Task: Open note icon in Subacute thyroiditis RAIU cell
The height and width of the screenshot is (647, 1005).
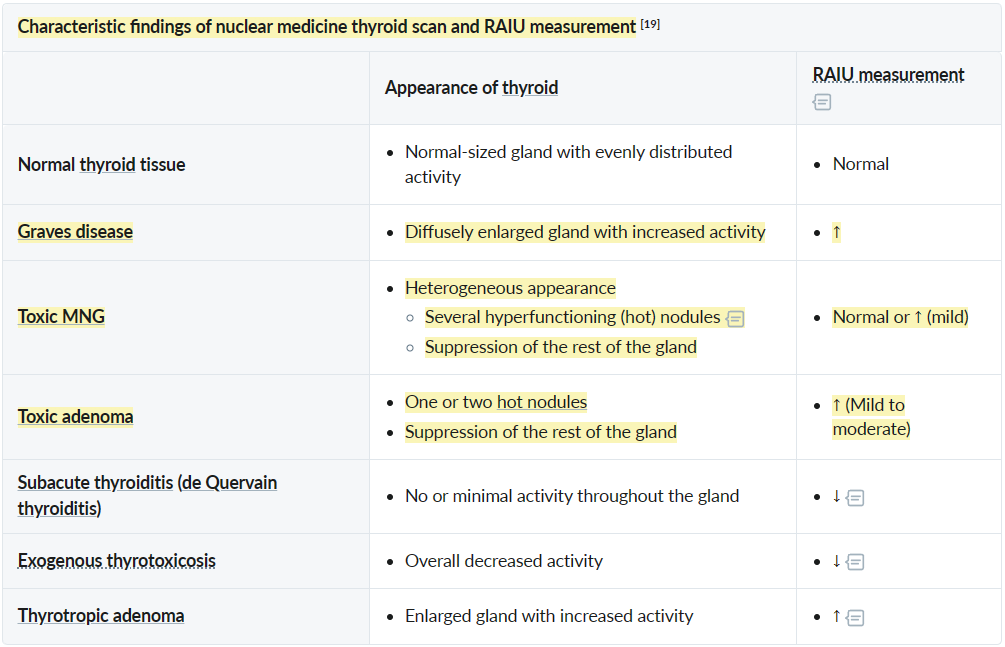Action: coord(855,497)
